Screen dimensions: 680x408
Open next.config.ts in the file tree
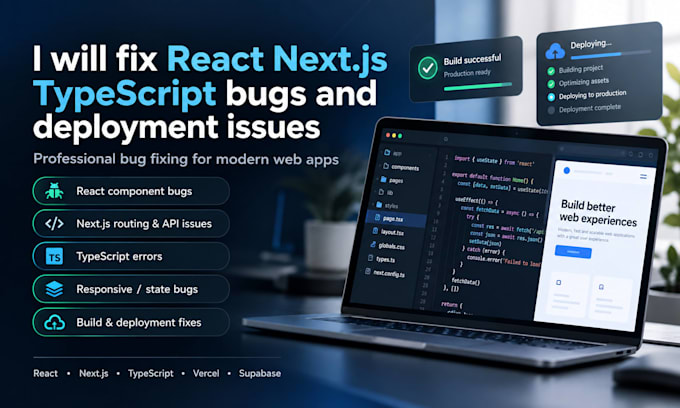(385, 273)
